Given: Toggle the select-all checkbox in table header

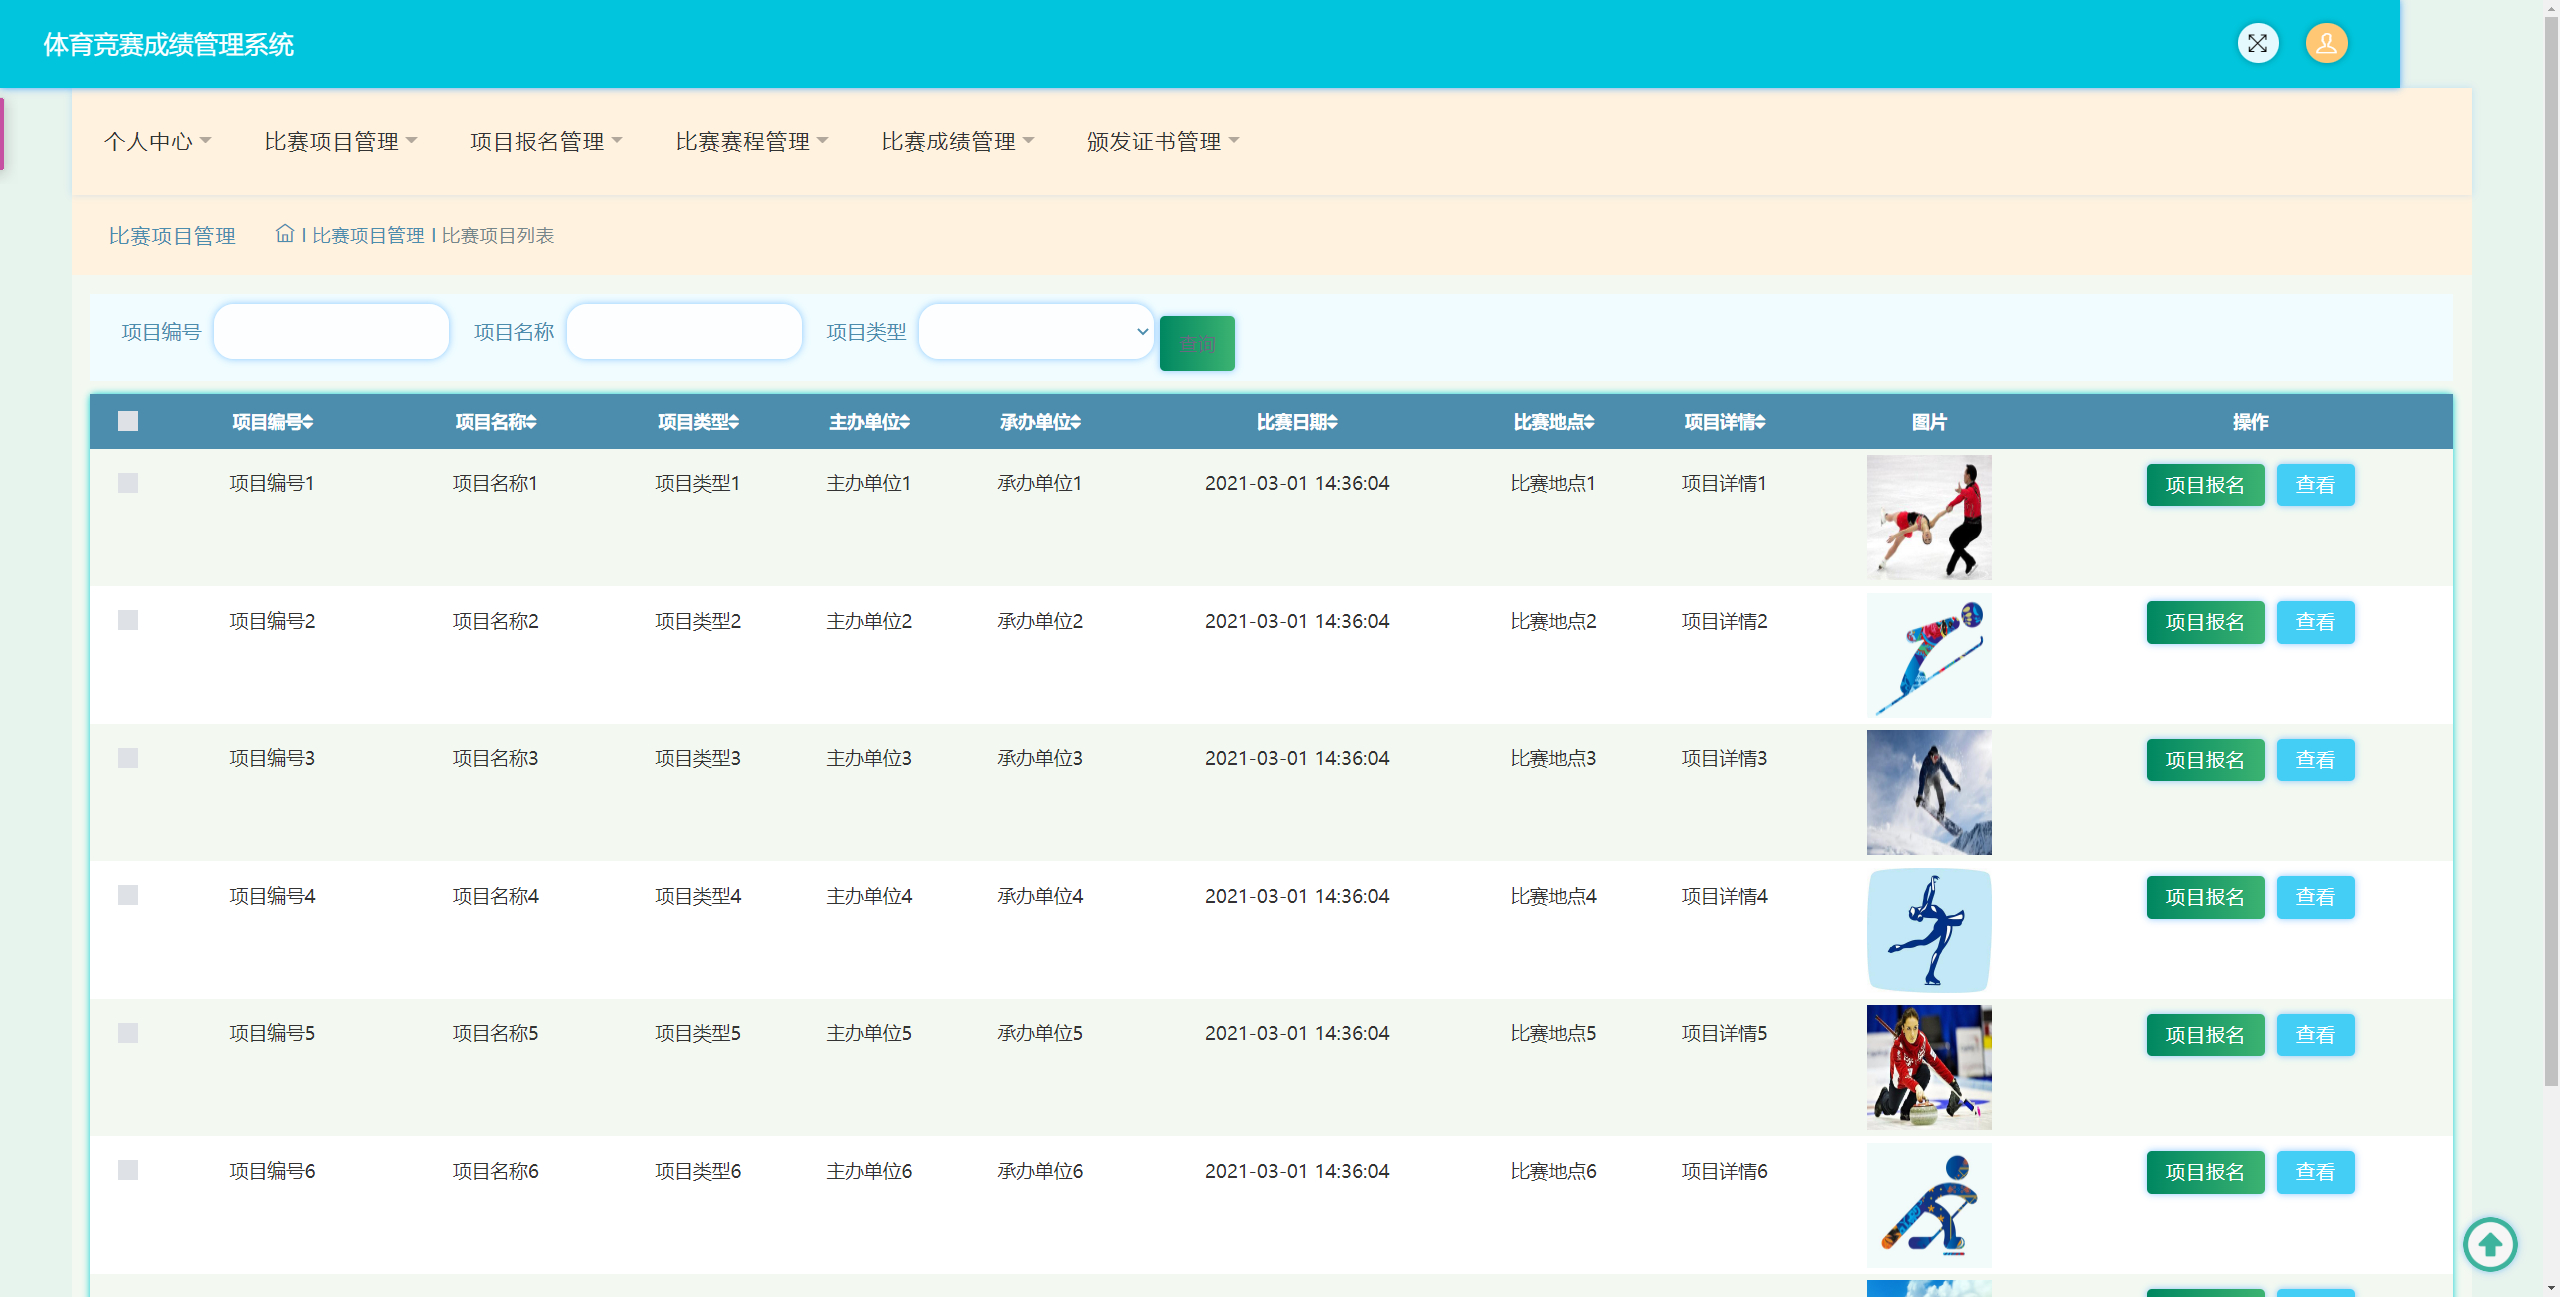Looking at the screenshot, I should 128,421.
